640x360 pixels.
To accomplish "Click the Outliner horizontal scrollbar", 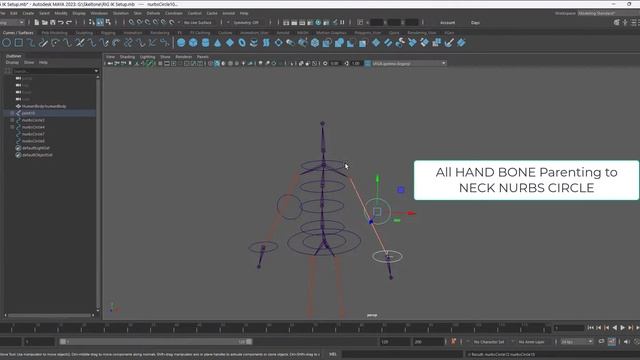I will (49, 315).
